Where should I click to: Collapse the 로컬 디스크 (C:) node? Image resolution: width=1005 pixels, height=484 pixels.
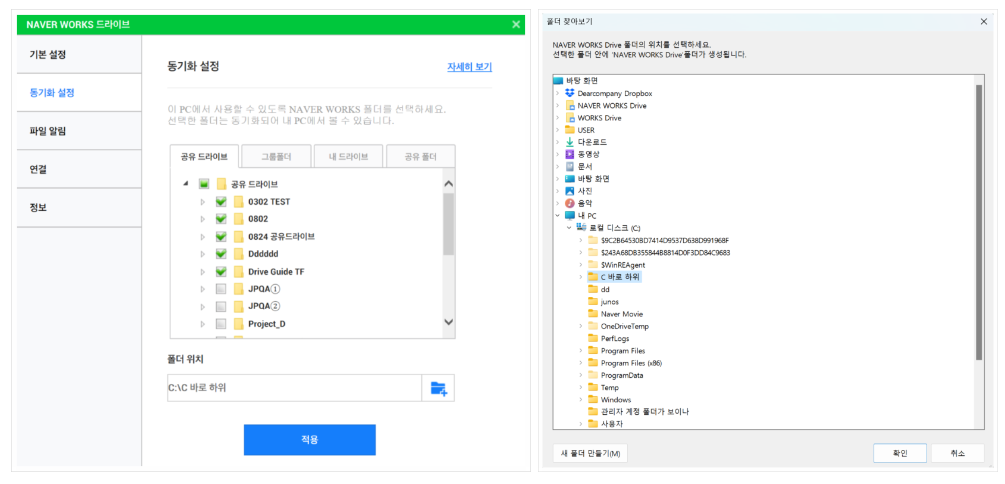(569, 228)
